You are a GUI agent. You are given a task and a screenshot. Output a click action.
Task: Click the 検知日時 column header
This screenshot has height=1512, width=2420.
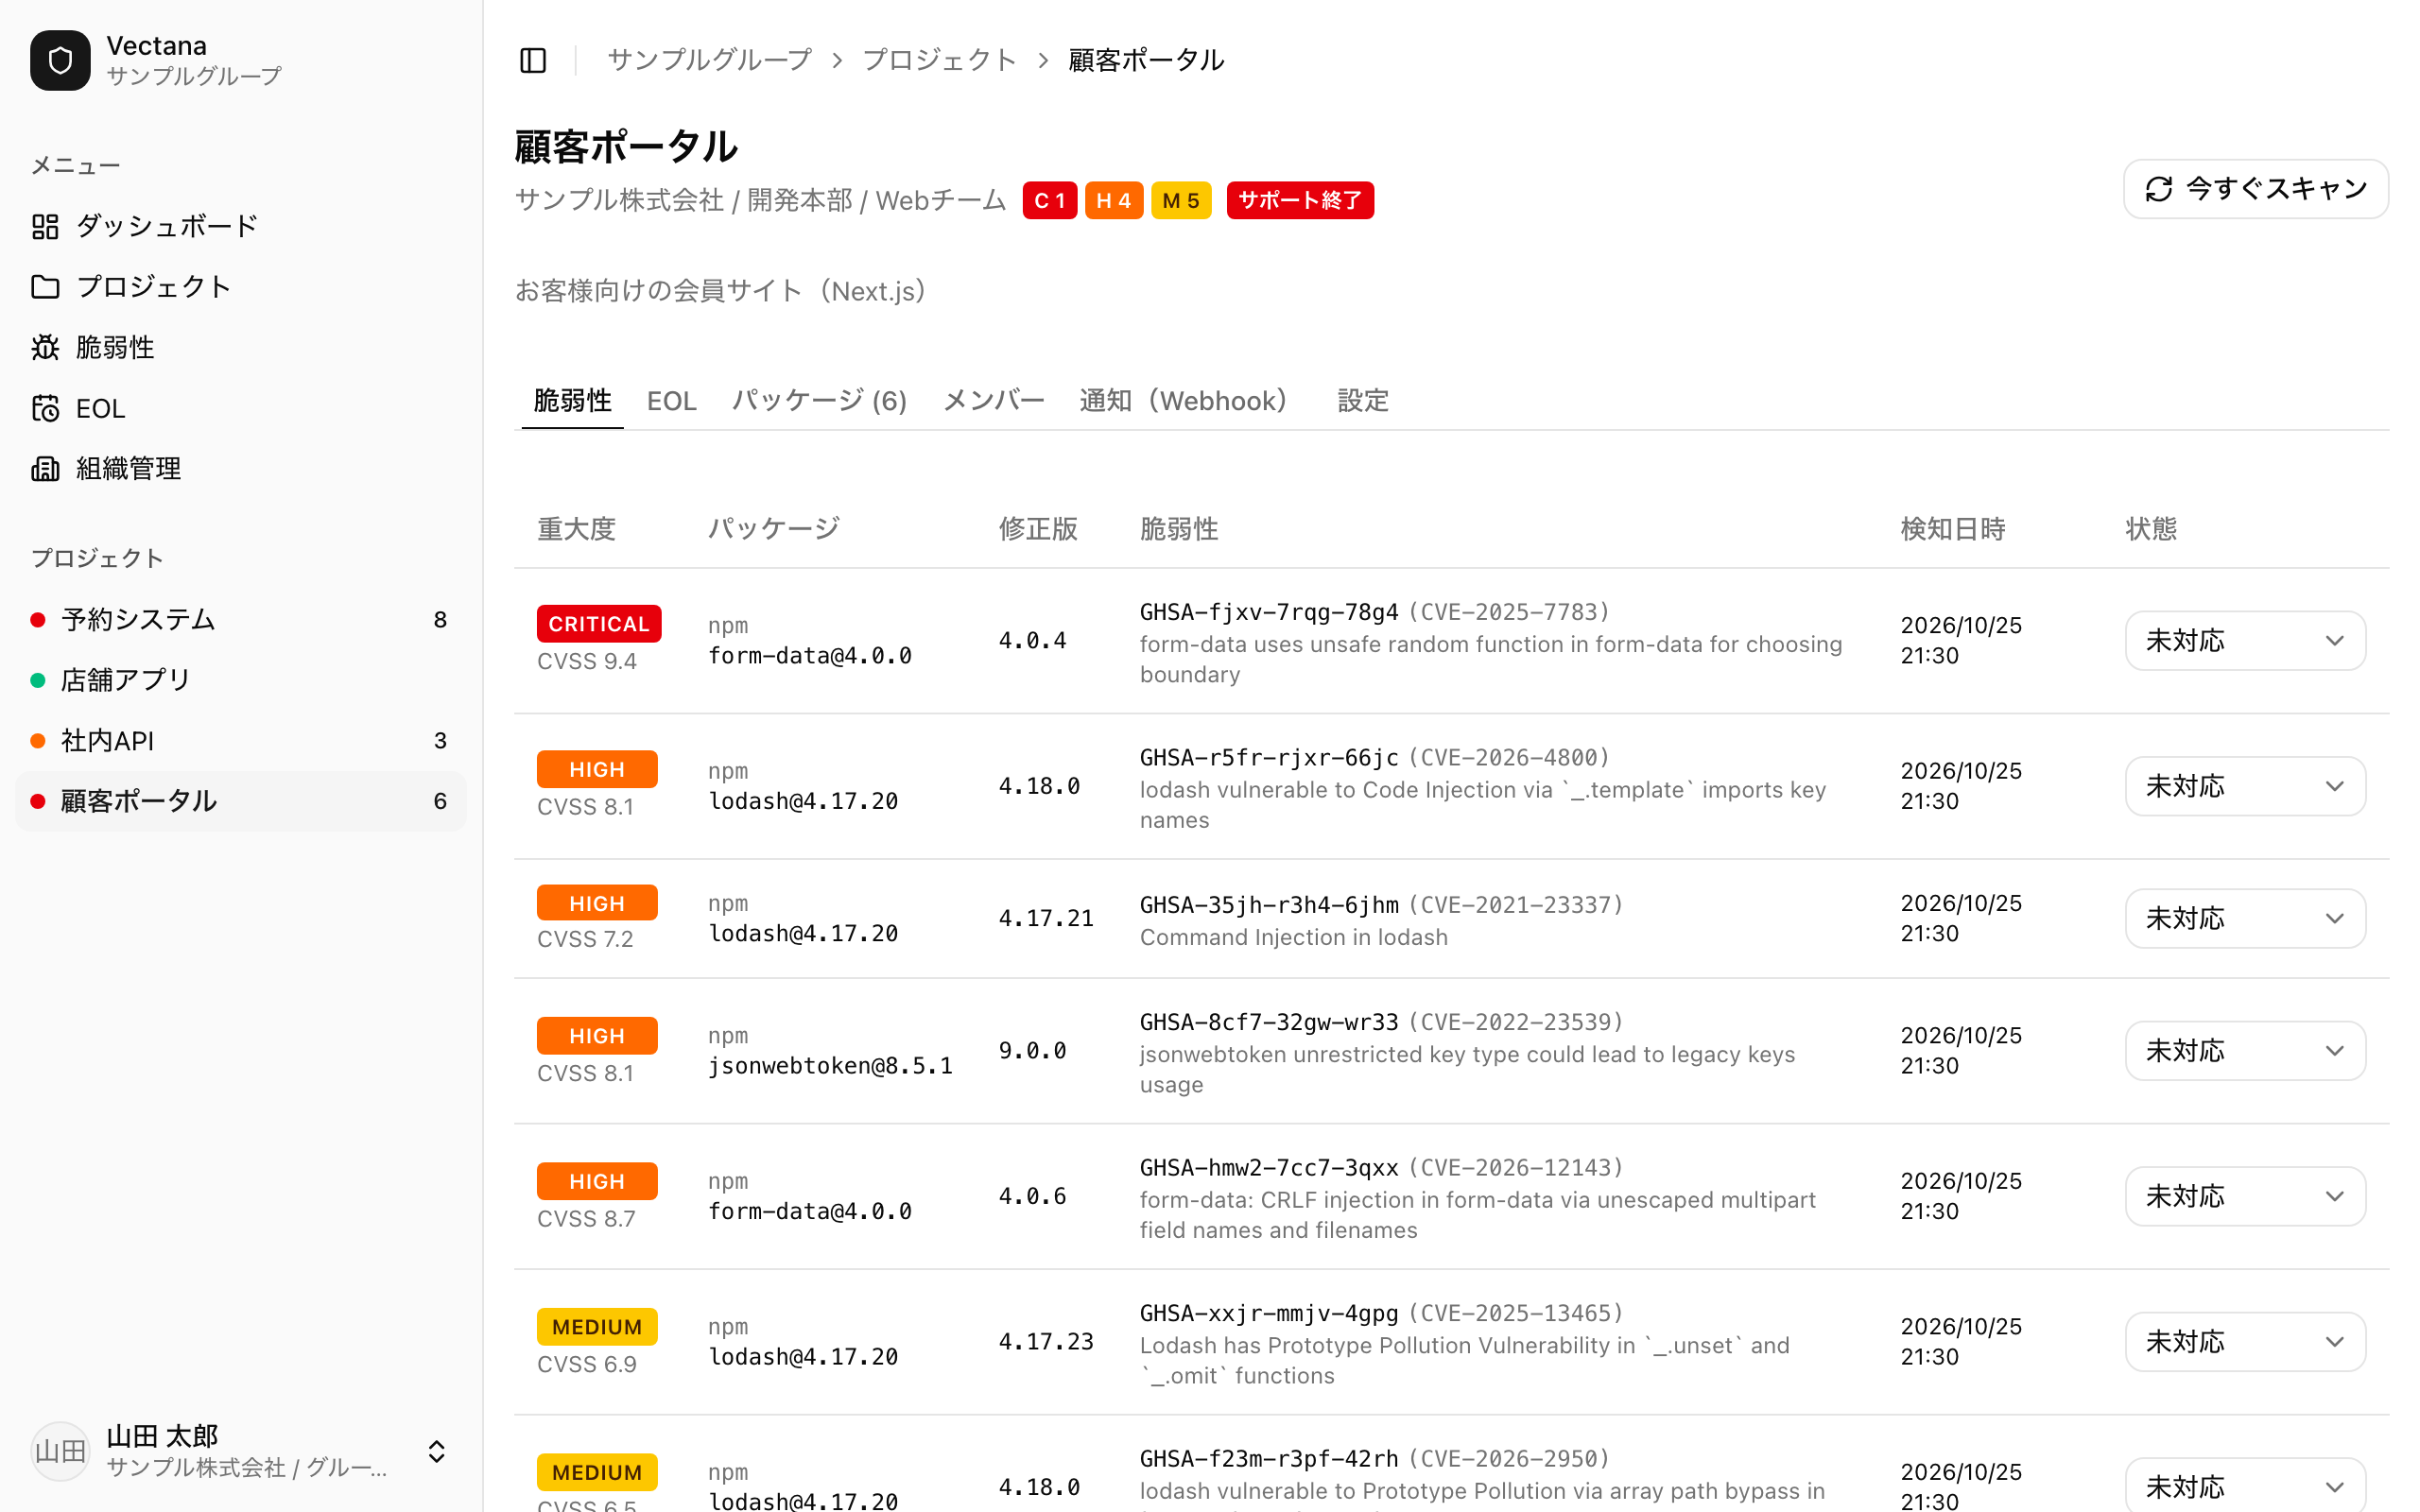1952,529
